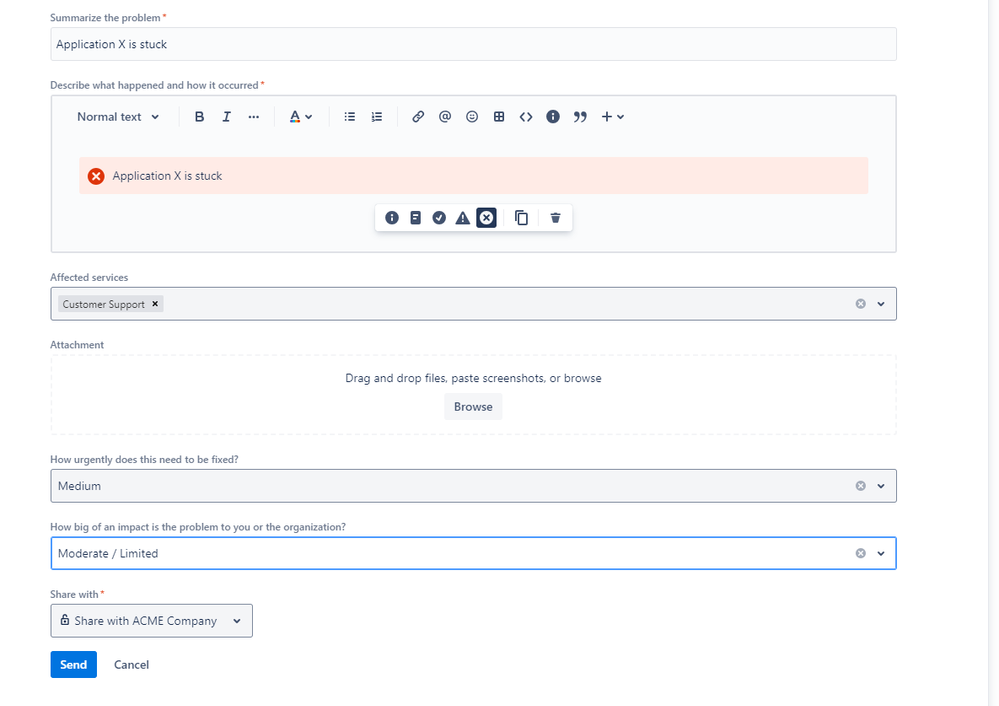The image size is (999, 706).
Task: Toggle italic formatting in editor toolbar
Action: tap(226, 117)
